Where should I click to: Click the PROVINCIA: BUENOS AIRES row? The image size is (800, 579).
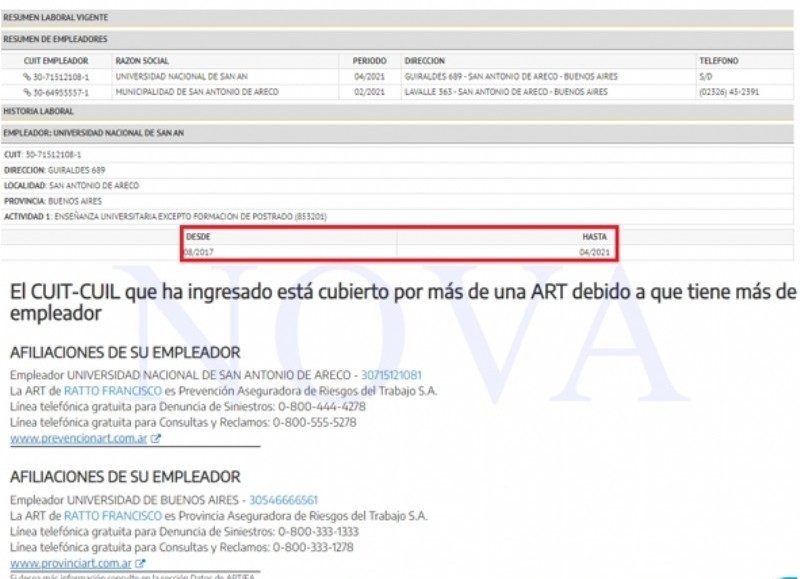(397, 201)
